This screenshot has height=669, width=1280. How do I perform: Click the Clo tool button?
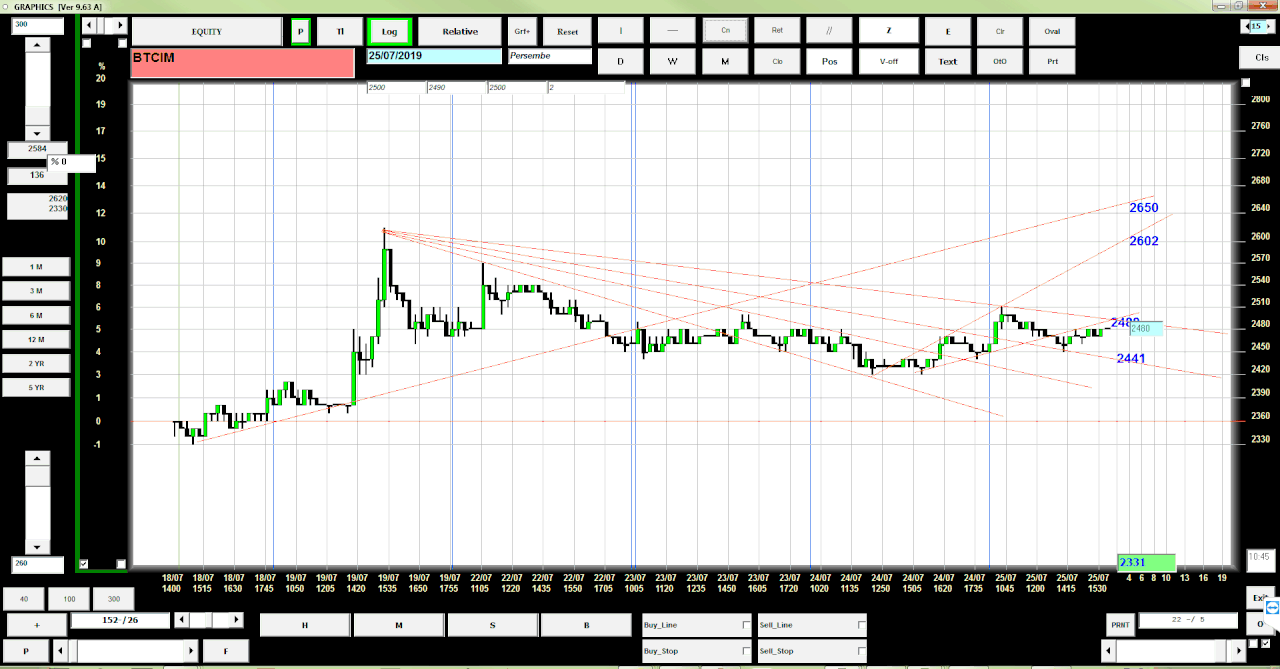pos(777,61)
